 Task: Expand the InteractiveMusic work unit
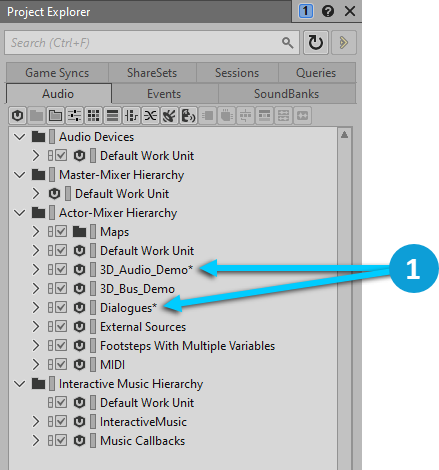(36, 422)
